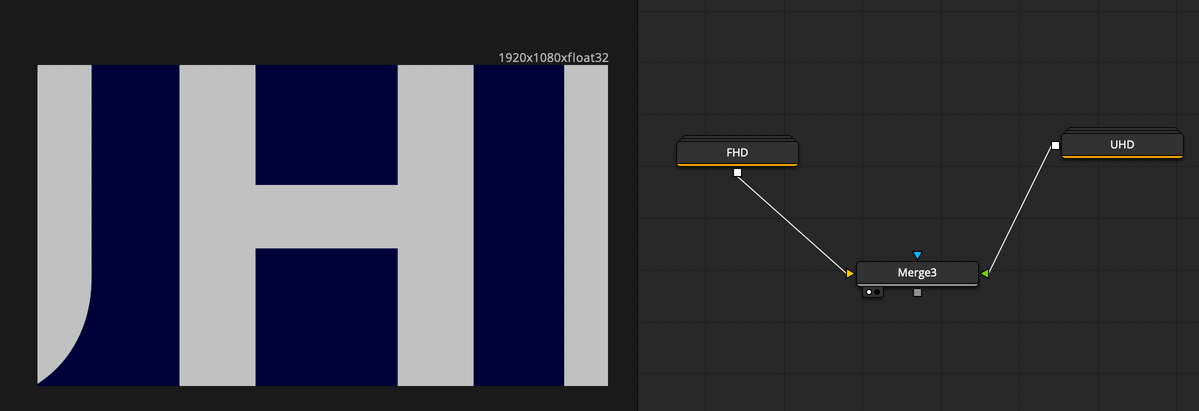Click the gray strip at viewer image's right edge
Image resolution: width=1199 pixels, height=411 pixels.
coord(586,225)
